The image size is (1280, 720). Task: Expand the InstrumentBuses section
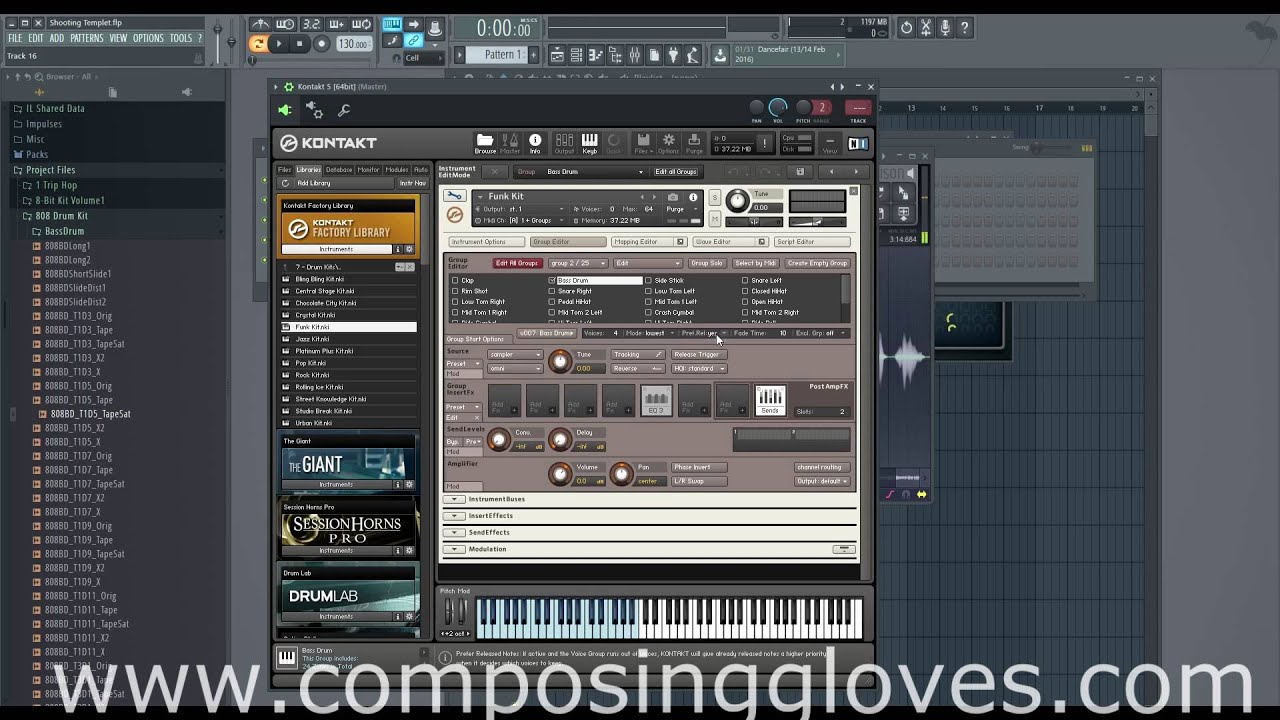pyautogui.click(x=454, y=499)
